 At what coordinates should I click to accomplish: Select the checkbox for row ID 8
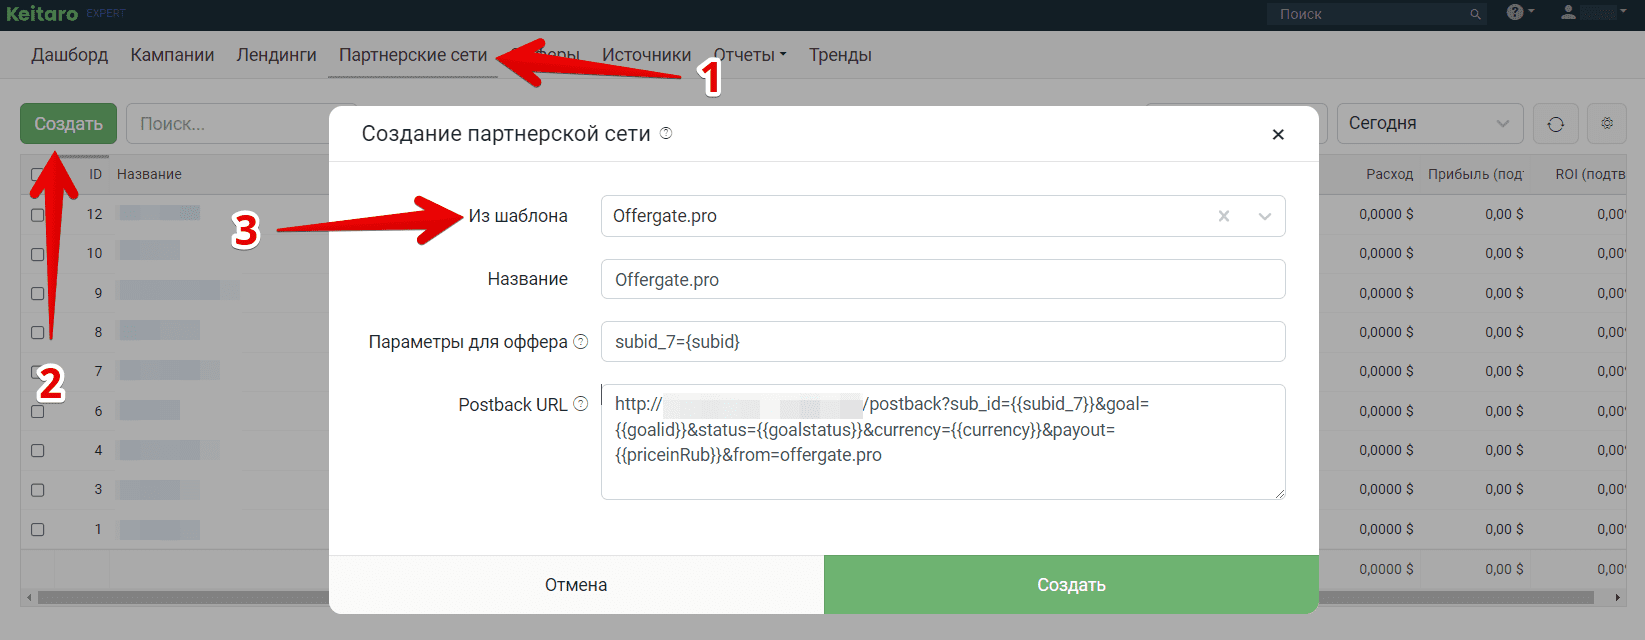point(38,333)
